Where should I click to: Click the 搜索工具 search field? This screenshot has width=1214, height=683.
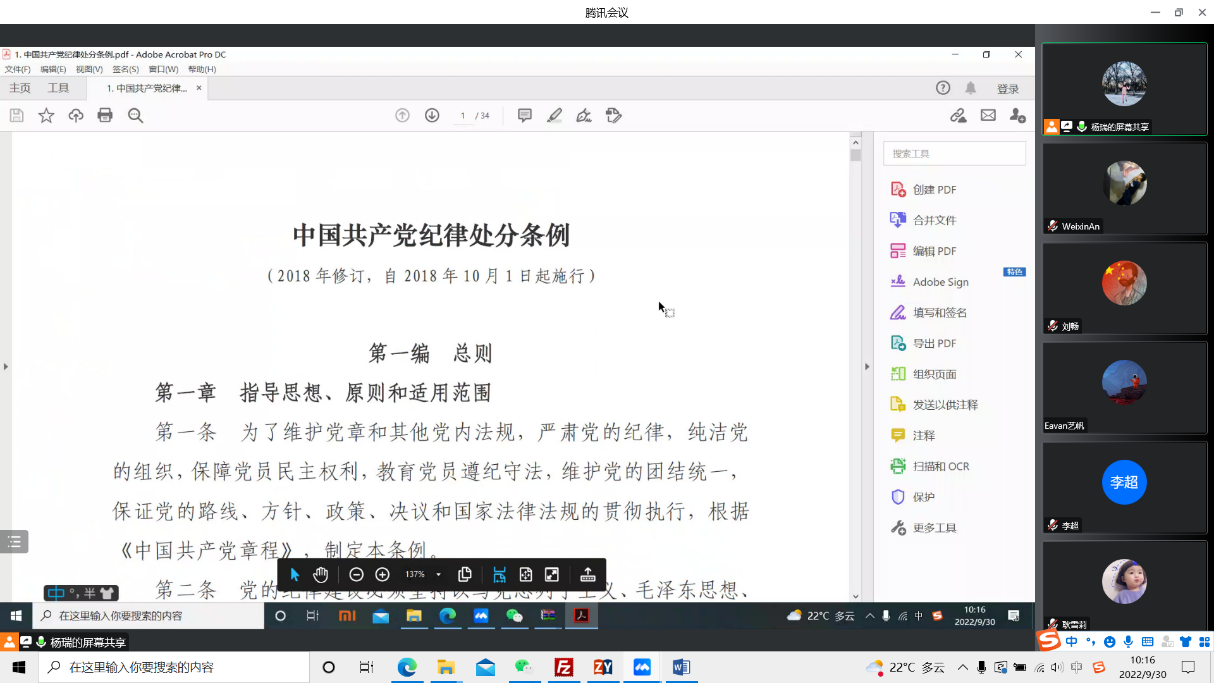click(x=954, y=154)
